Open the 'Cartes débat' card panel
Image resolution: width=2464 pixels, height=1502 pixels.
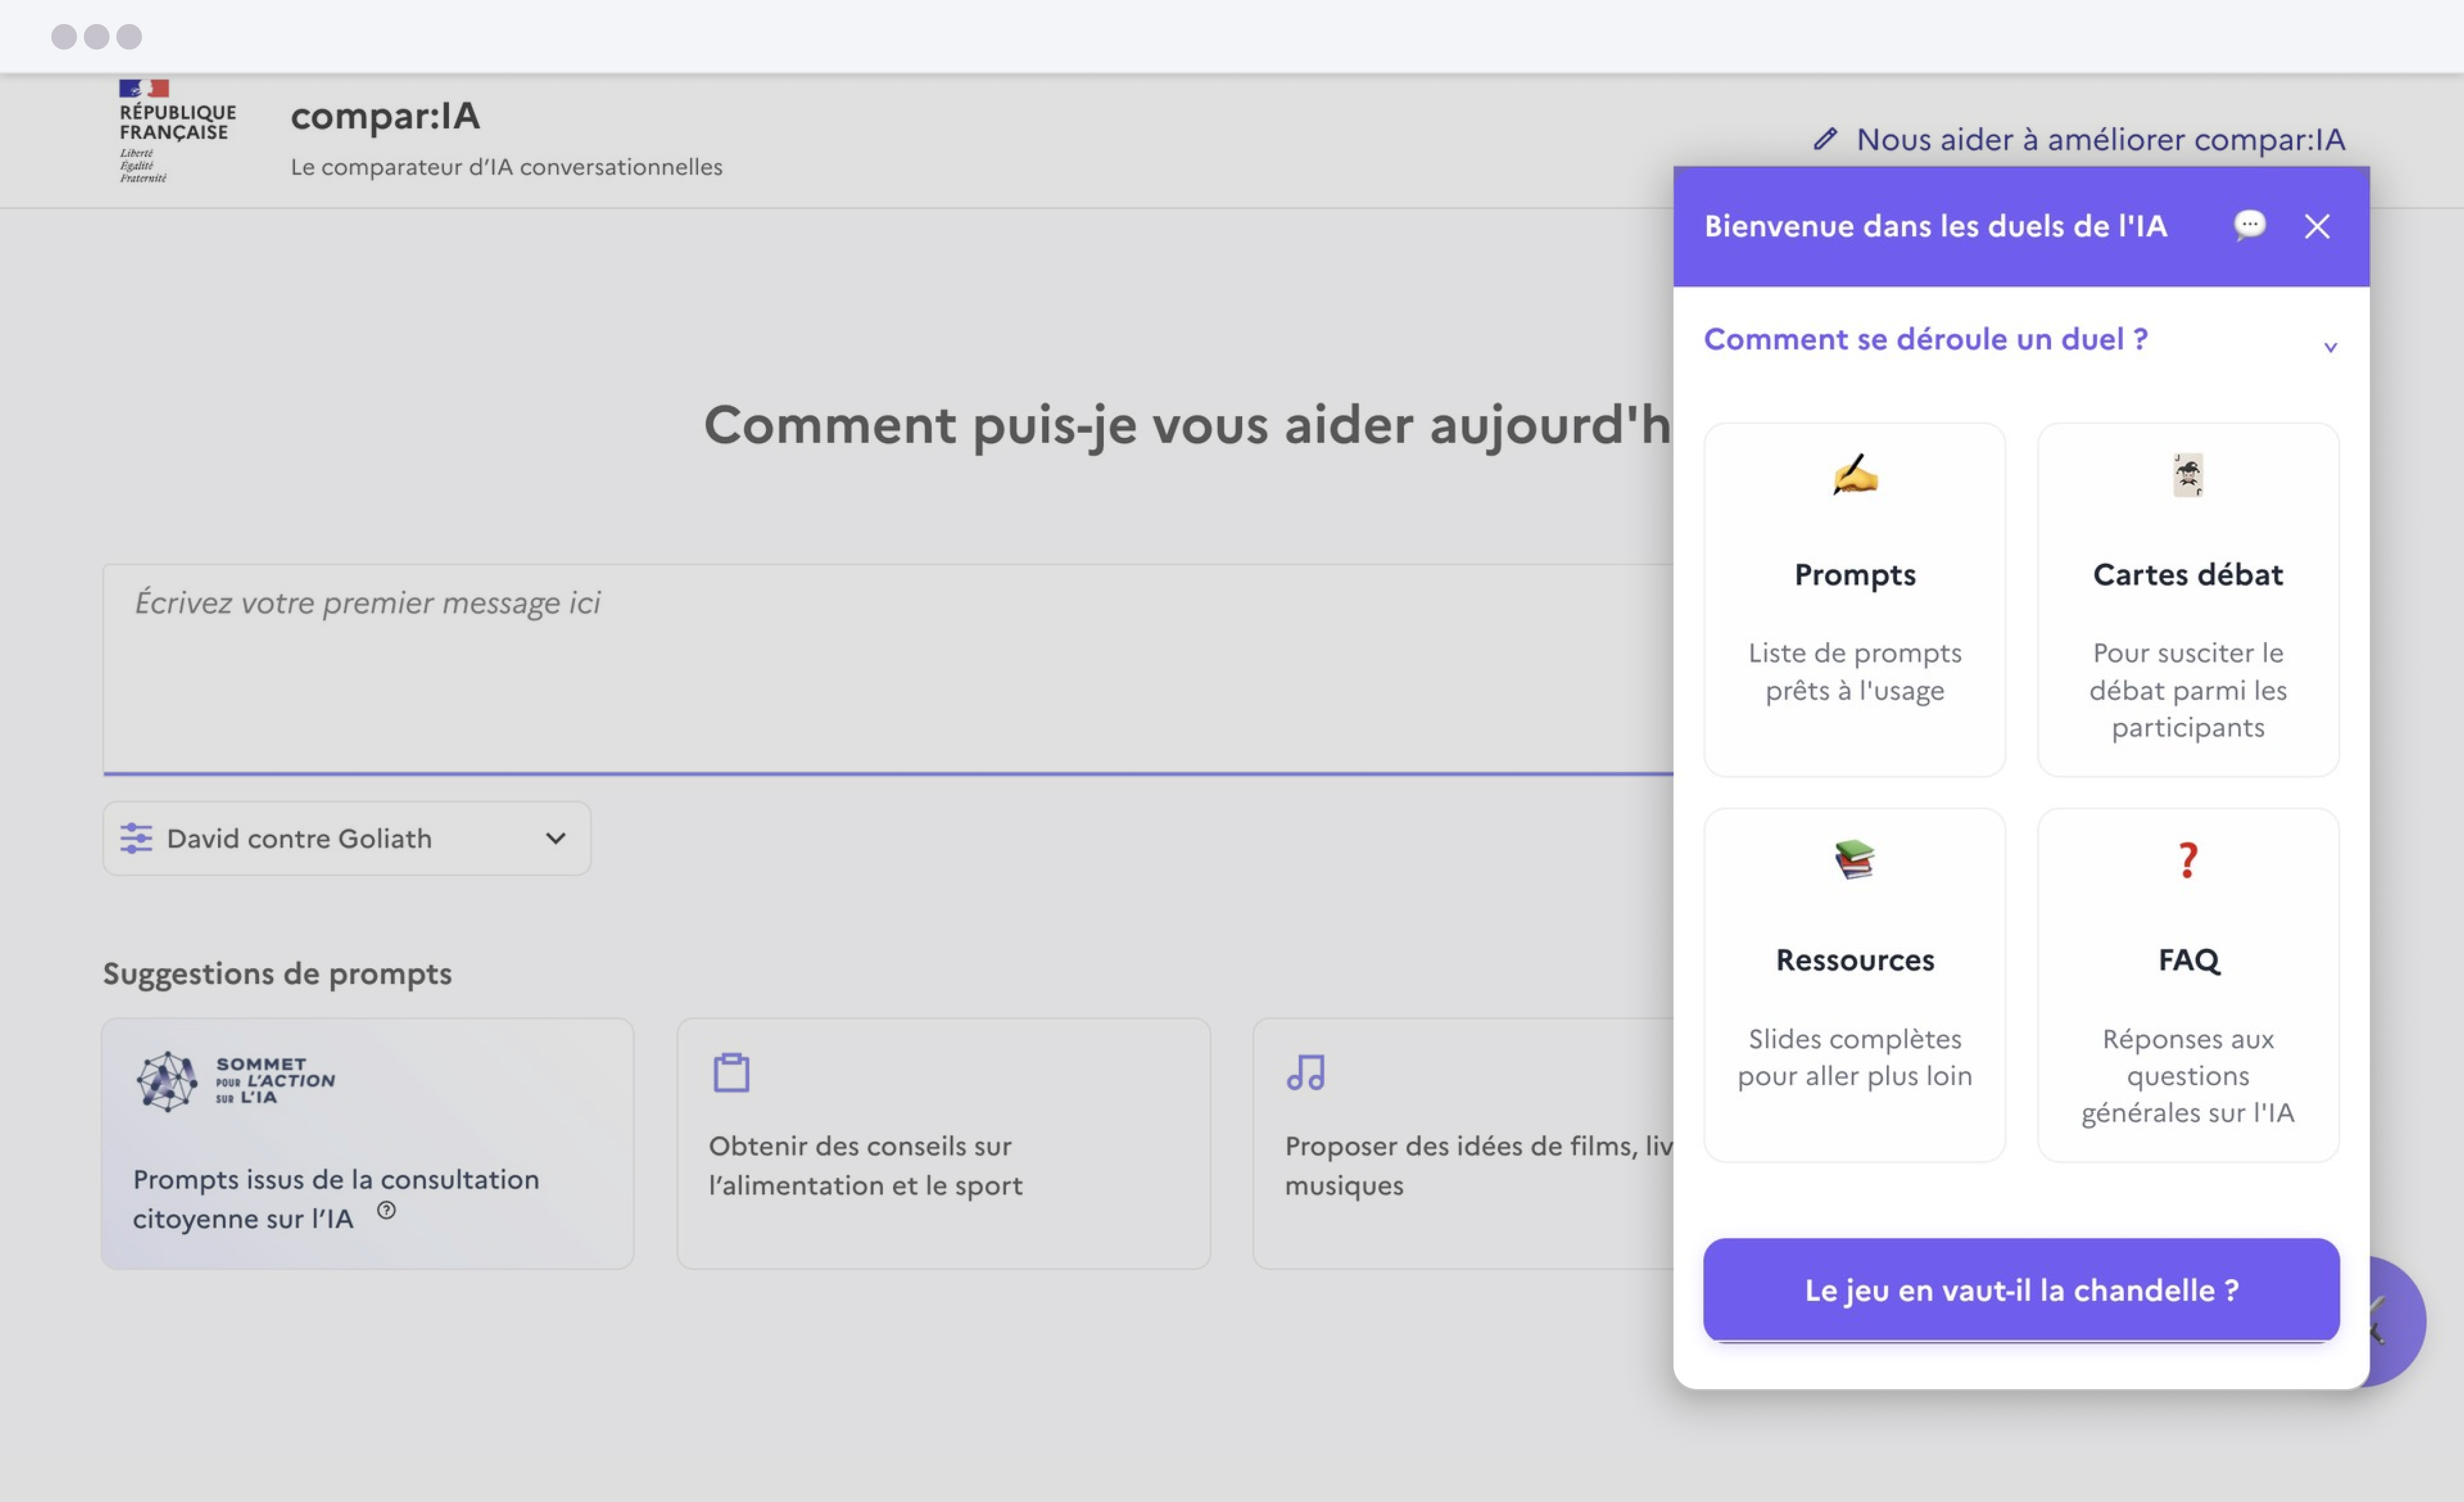(2188, 600)
